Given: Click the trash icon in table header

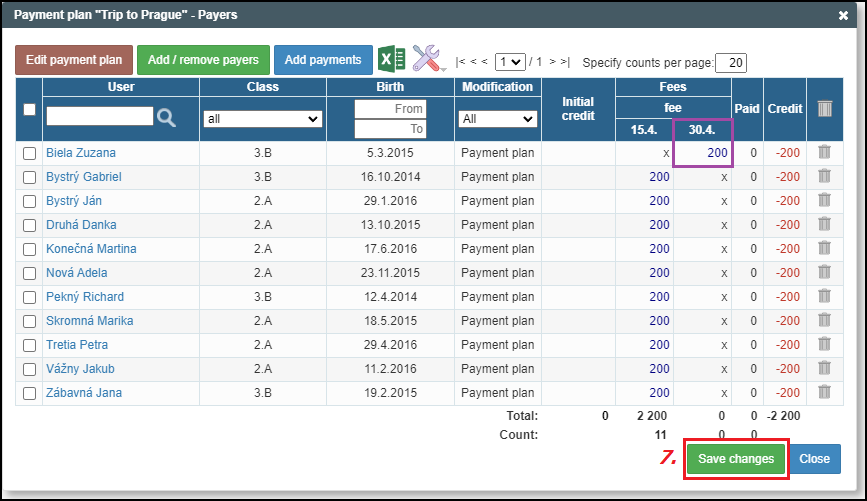Looking at the screenshot, I should [x=824, y=108].
